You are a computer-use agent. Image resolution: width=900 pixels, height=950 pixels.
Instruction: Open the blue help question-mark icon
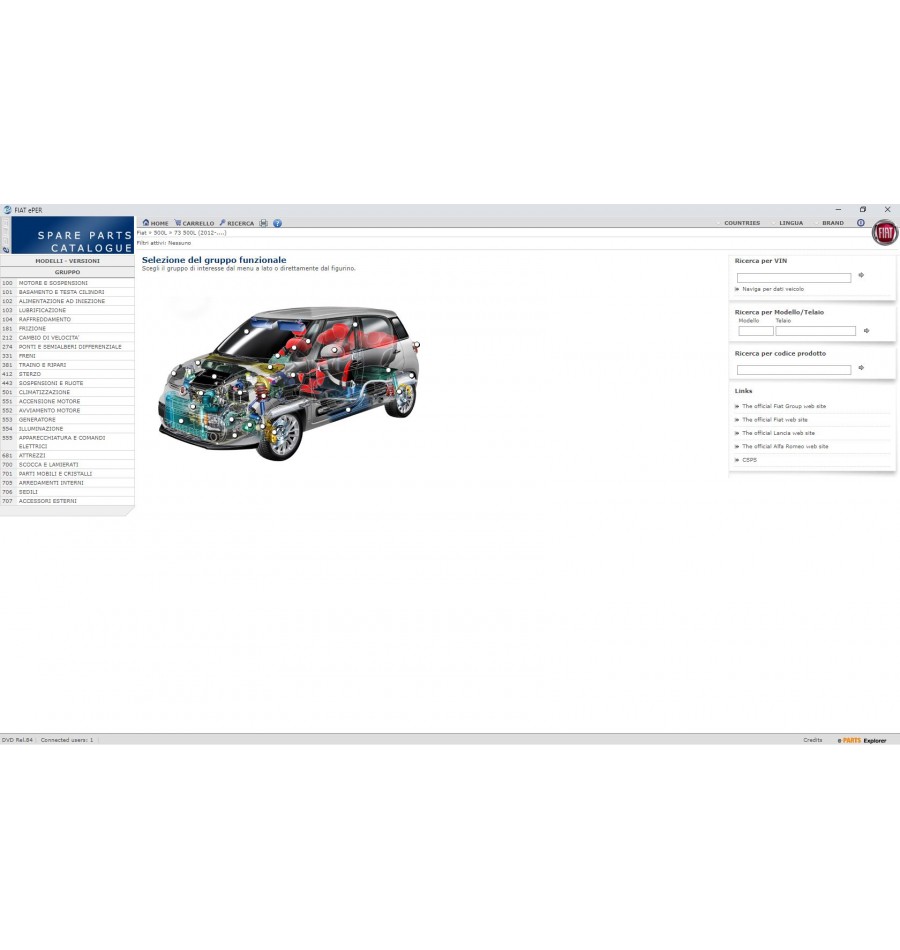tap(278, 223)
